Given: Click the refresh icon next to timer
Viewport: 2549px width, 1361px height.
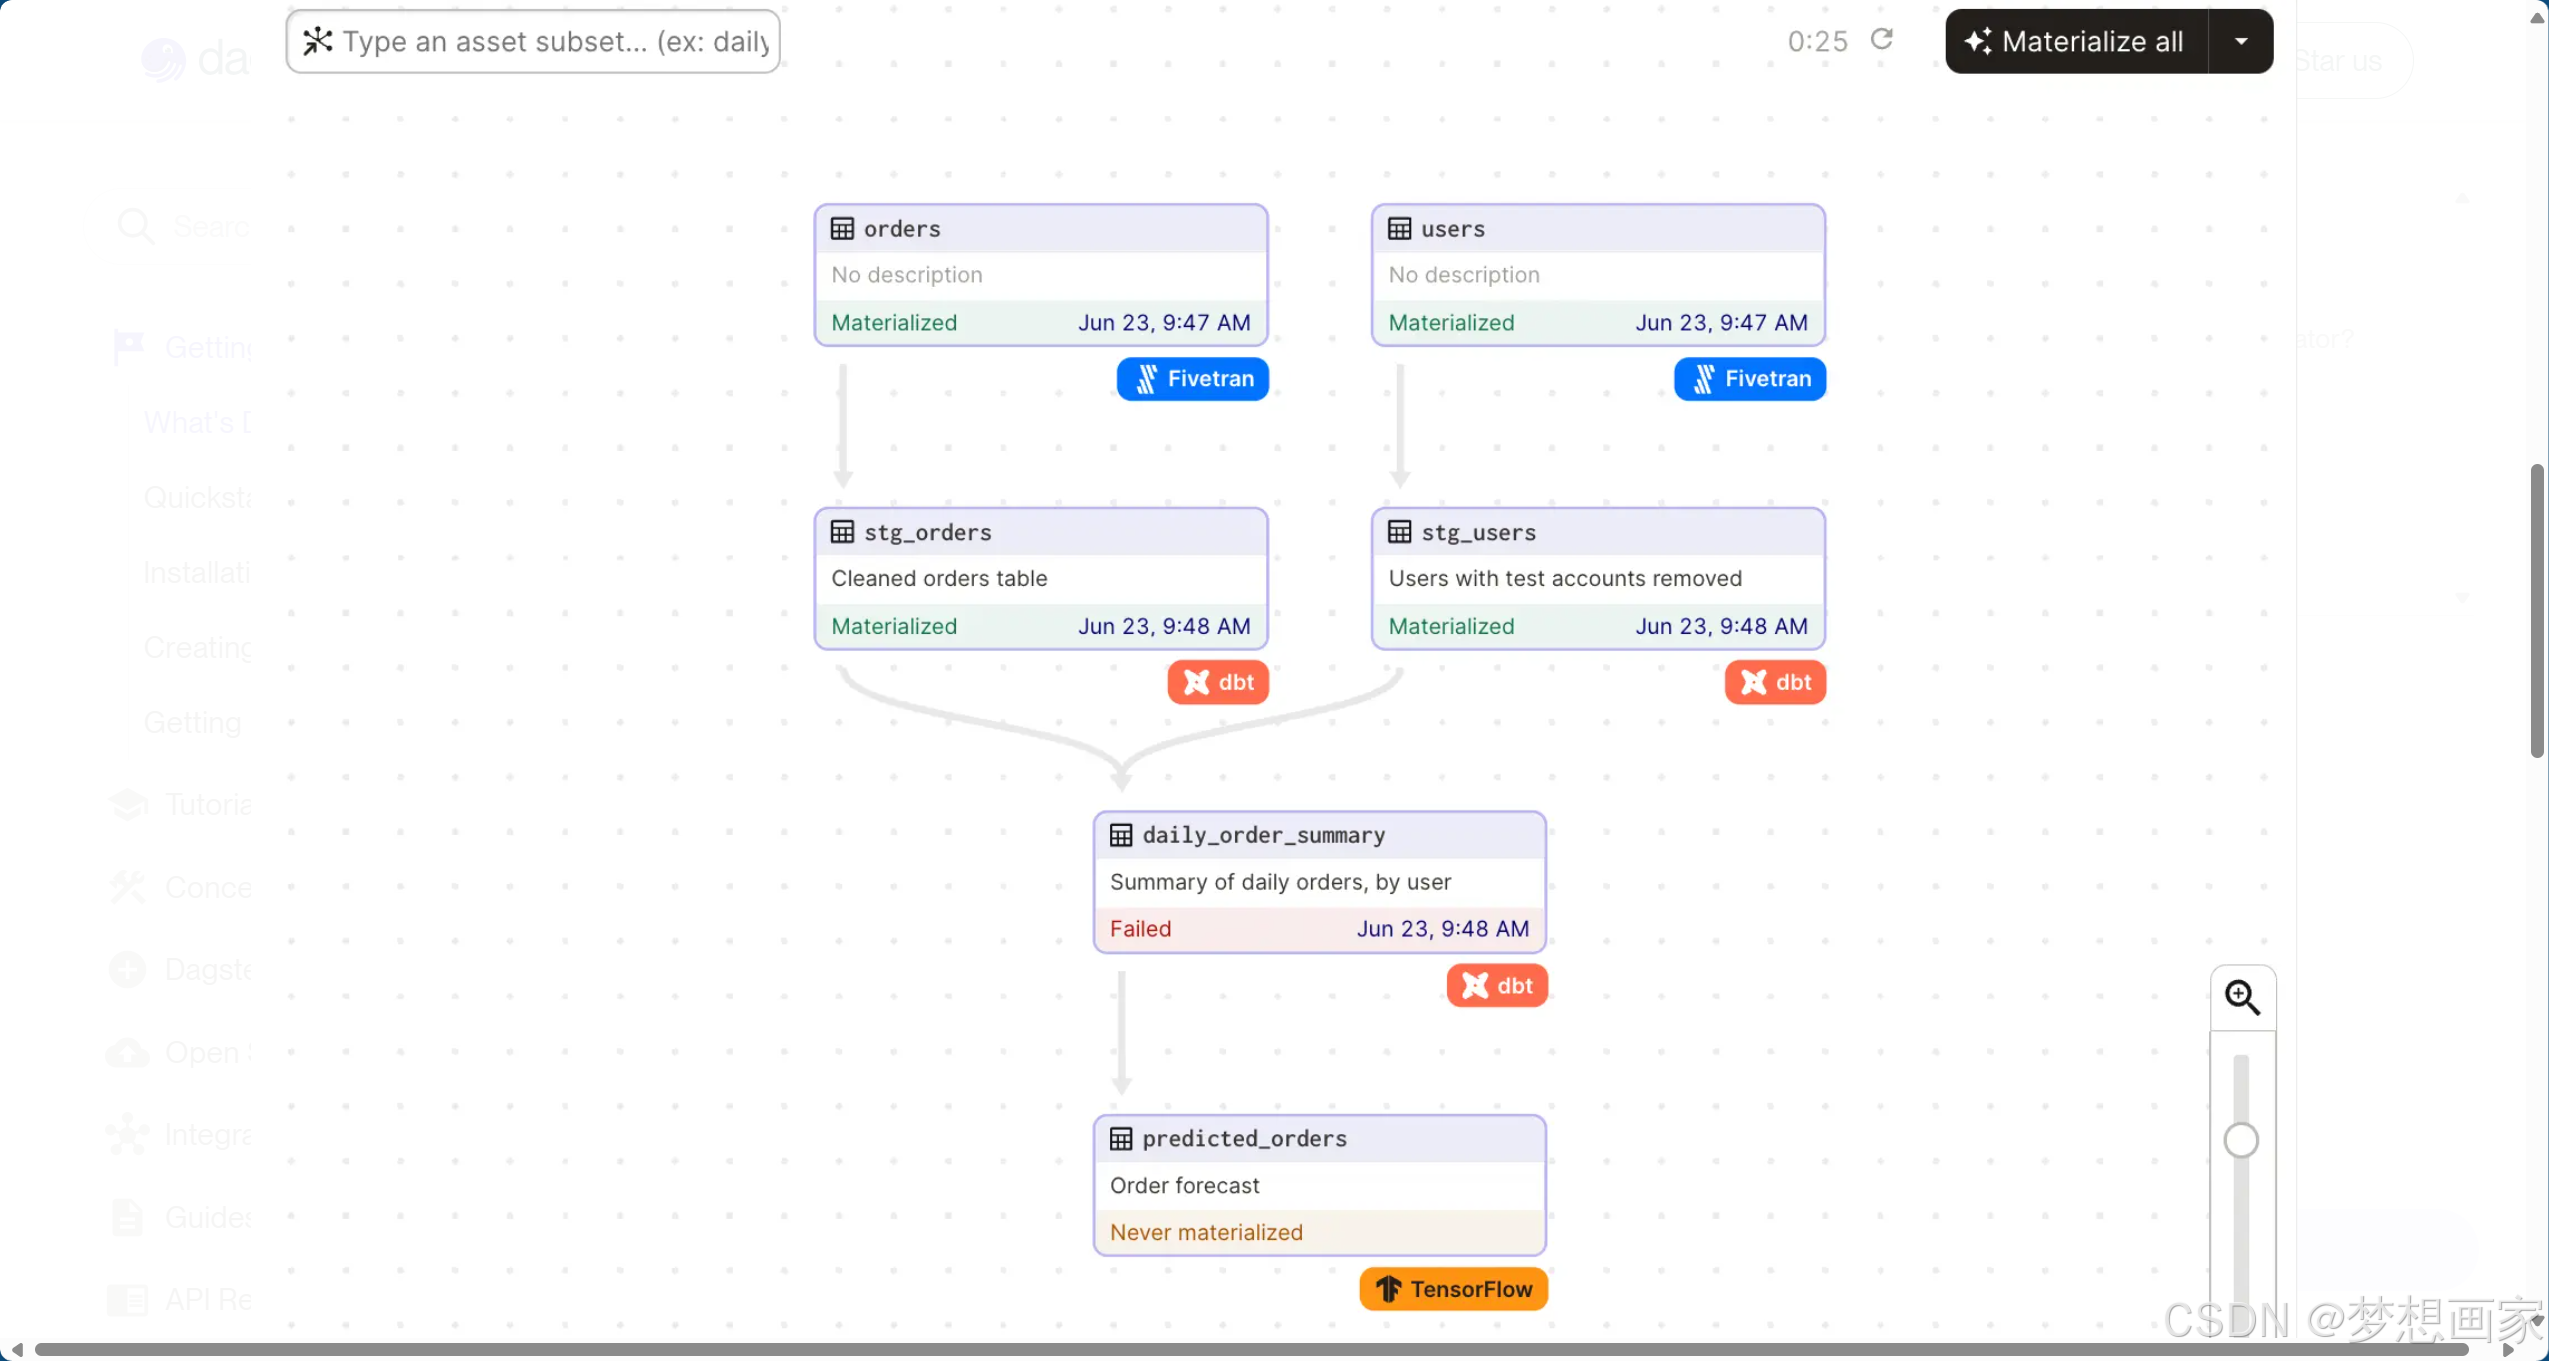Looking at the screenshot, I should [x=1881, y=40].
